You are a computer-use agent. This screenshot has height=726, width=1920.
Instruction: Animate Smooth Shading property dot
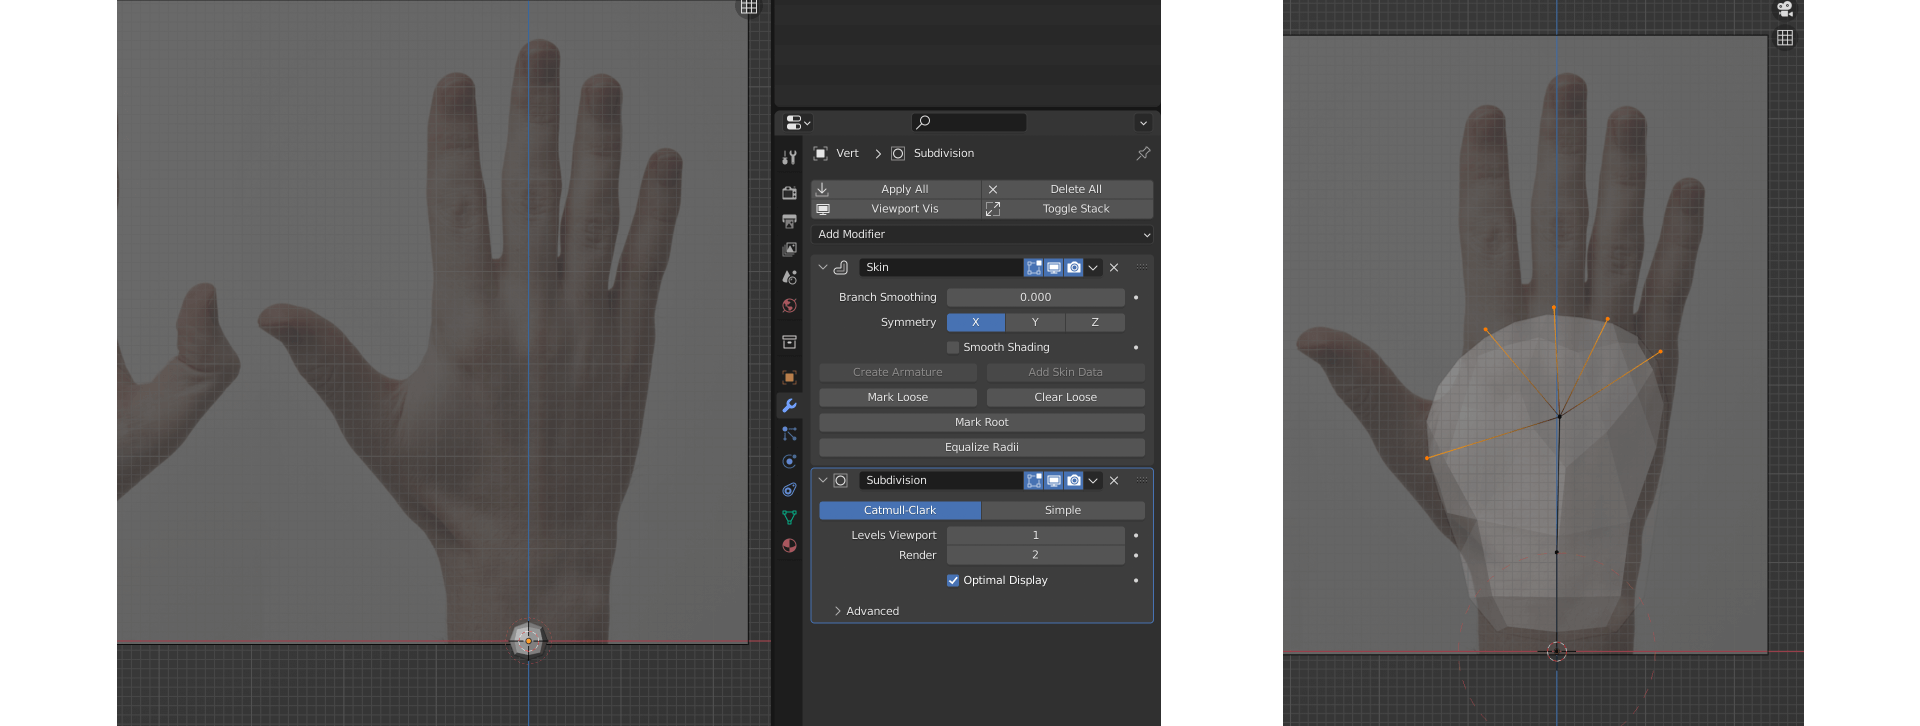1136,347
